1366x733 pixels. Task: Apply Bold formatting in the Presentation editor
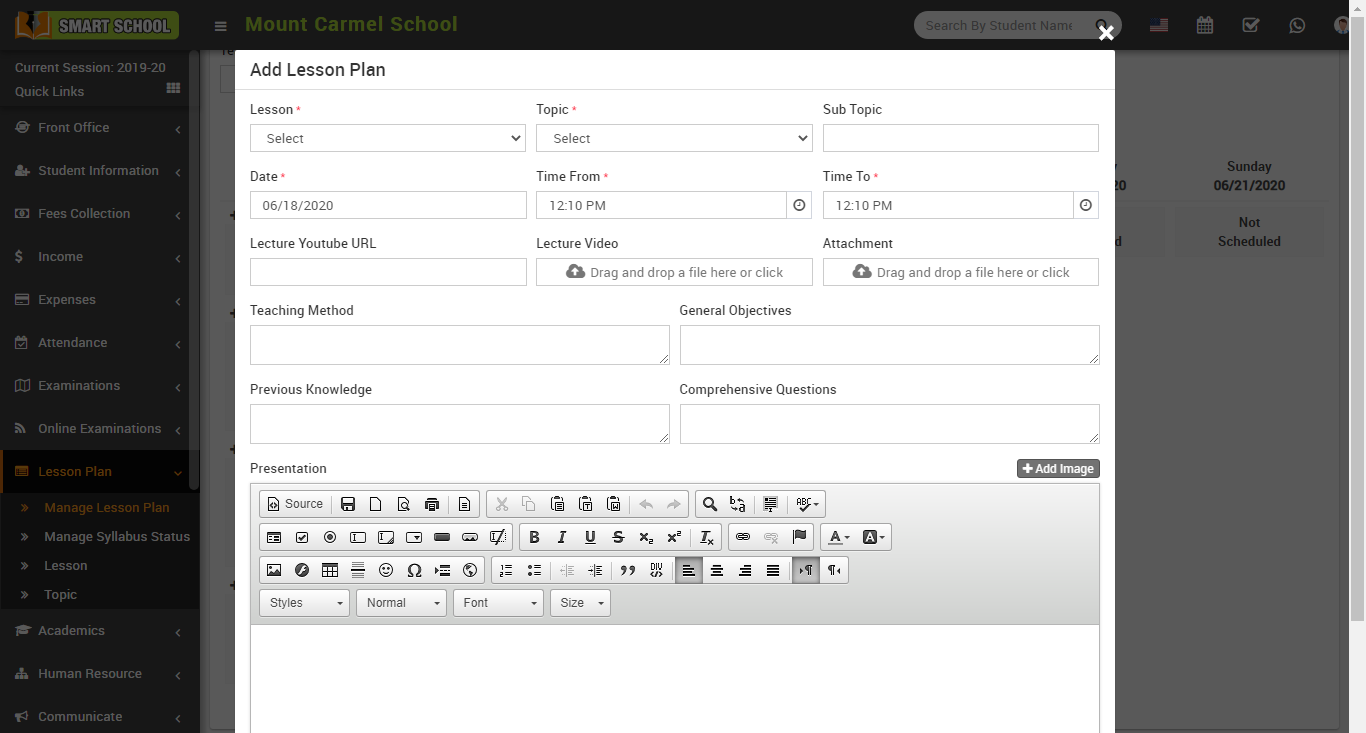(534, 537)
